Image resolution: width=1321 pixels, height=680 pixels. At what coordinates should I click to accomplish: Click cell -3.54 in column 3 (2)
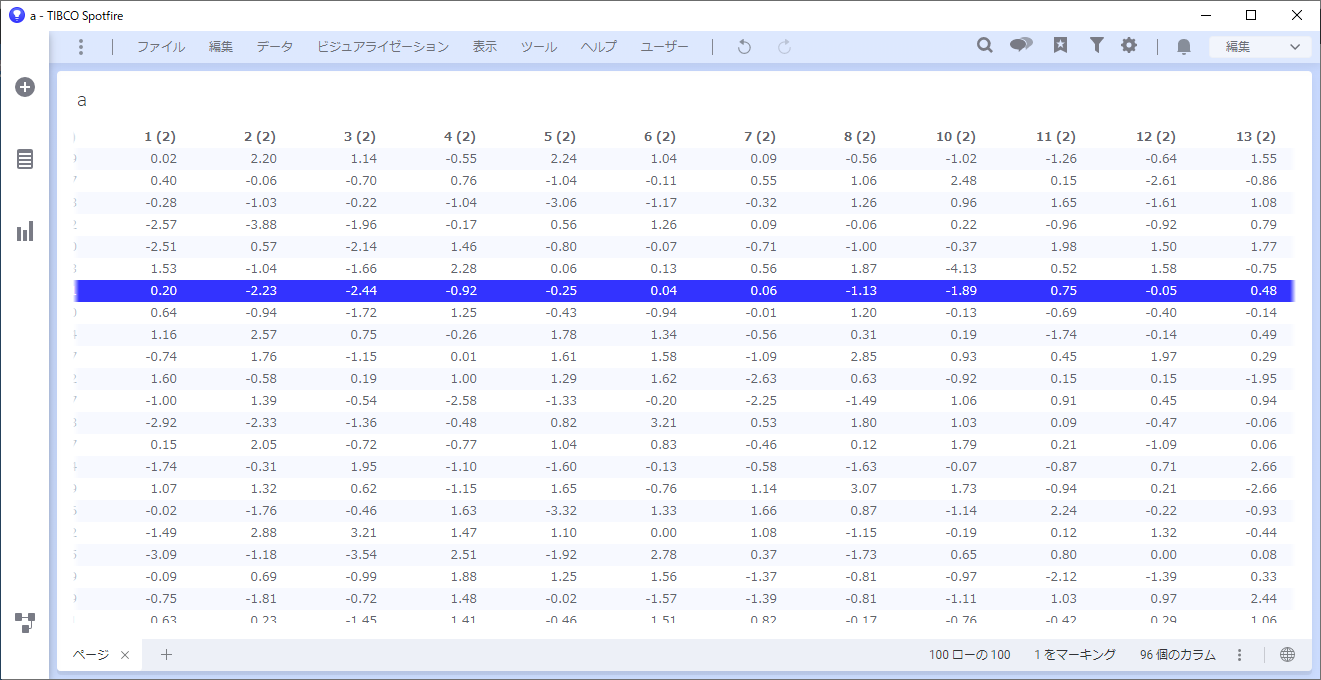(x=361, y=555)
